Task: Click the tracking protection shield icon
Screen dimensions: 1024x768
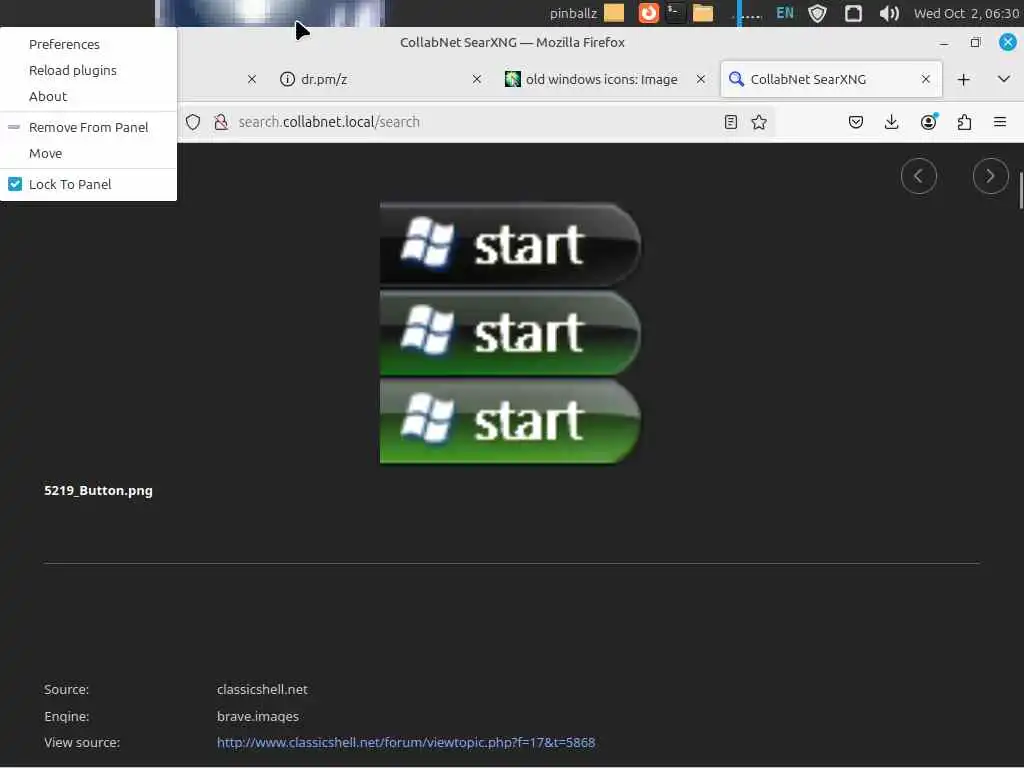Action: click(193, 122)
